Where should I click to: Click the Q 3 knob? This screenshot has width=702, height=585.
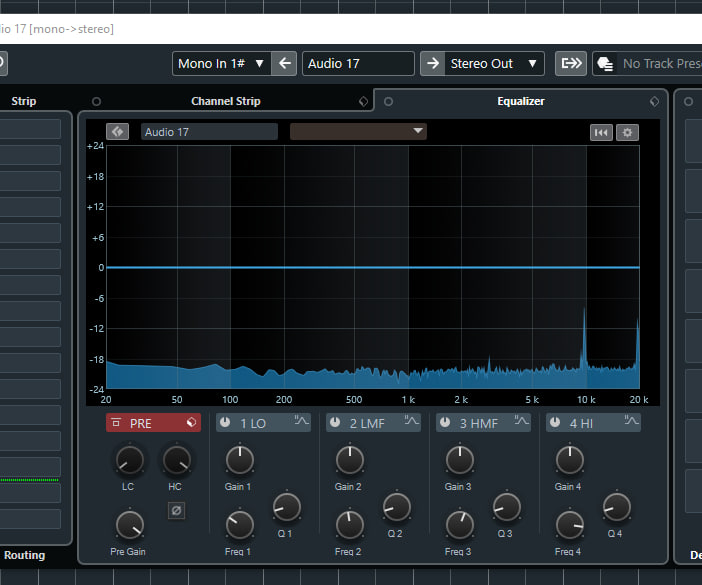click(x=506, y=507)
